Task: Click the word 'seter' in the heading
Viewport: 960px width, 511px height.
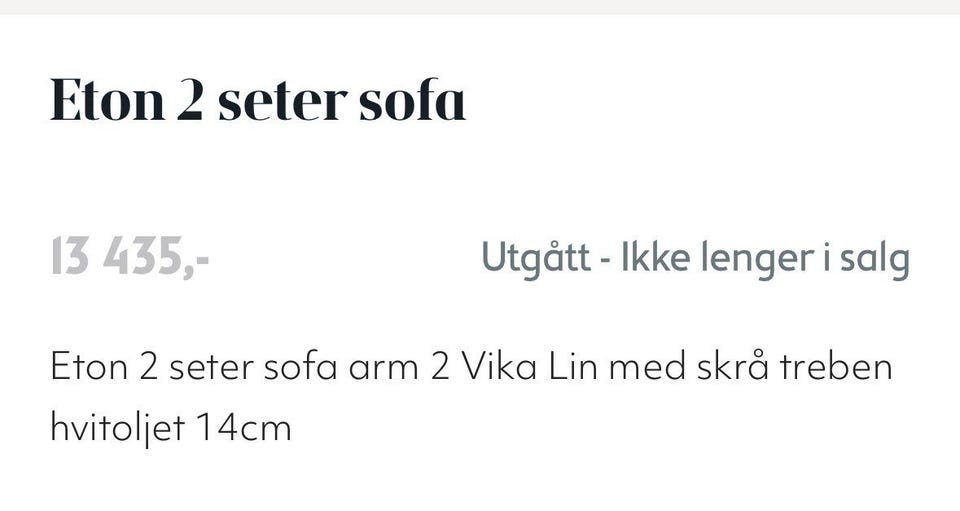Action: coord(280,103)
